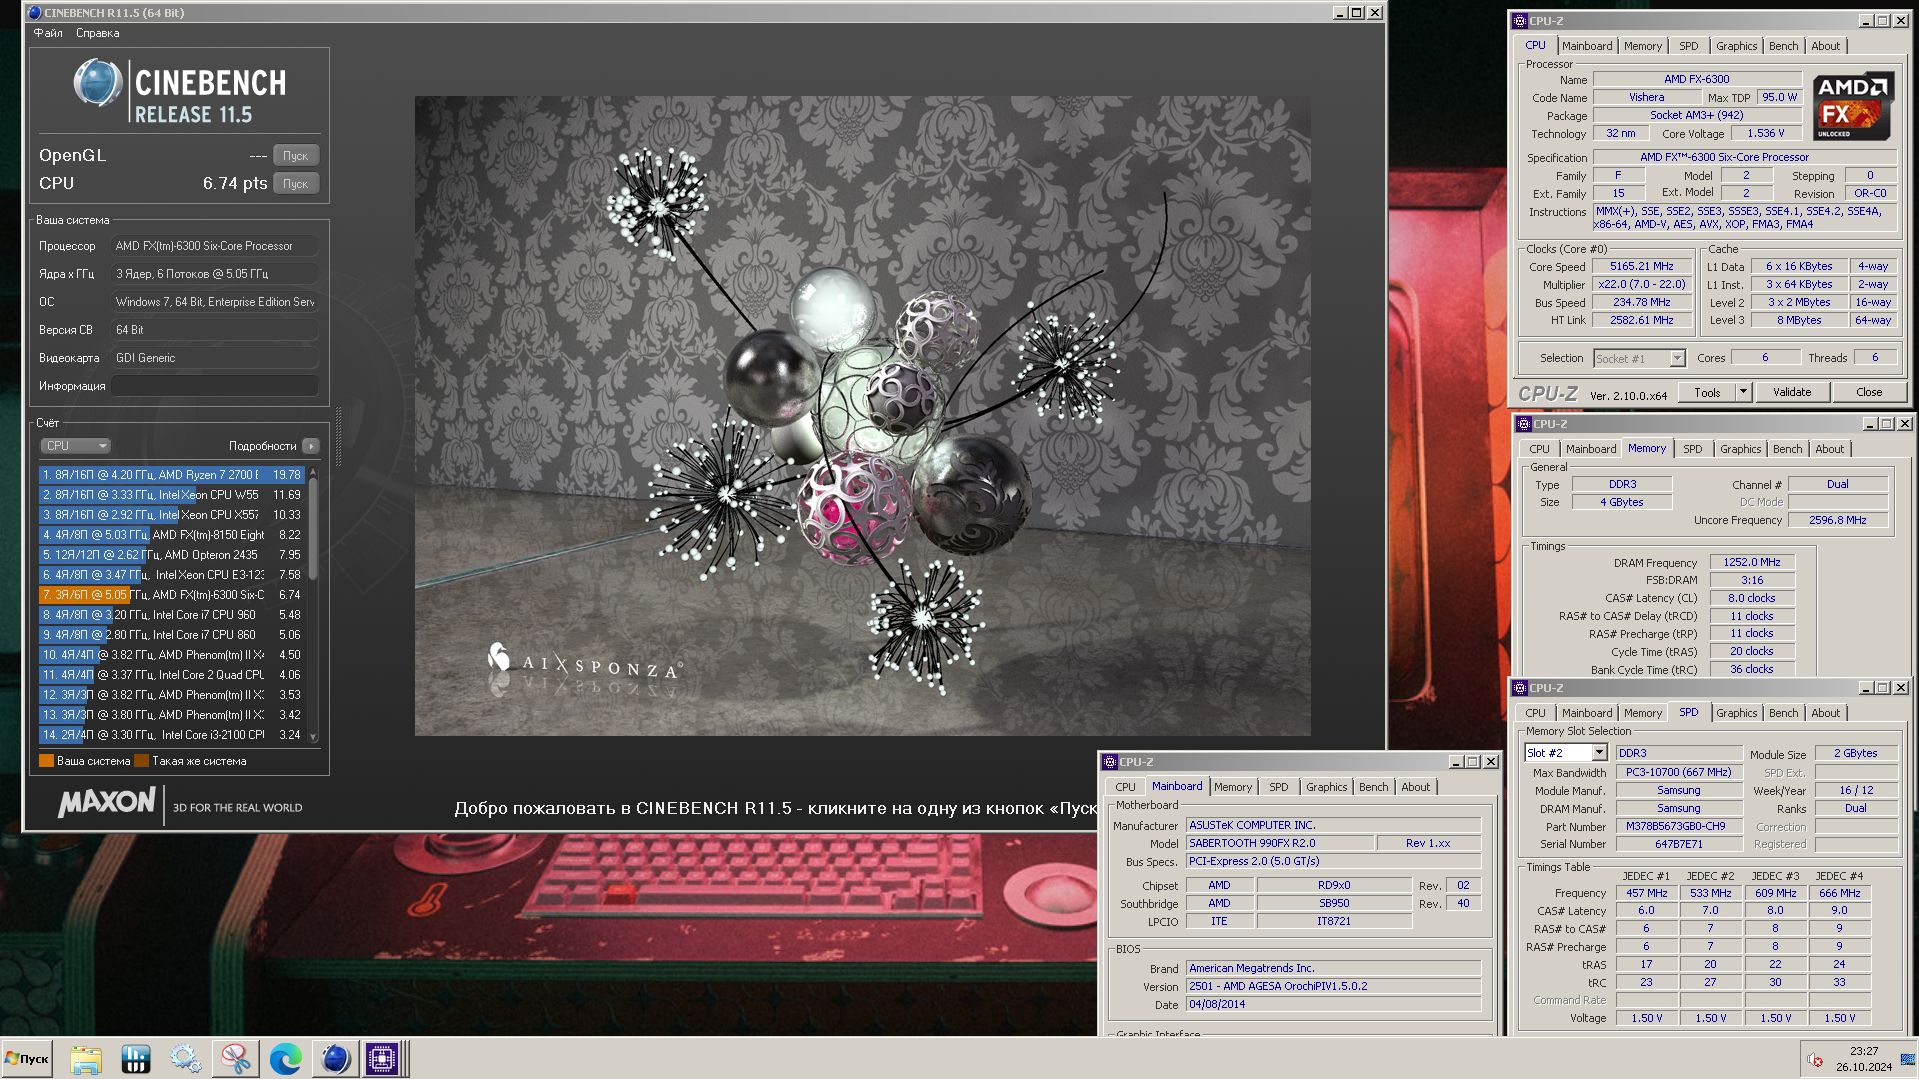This screenshot has height=1079, width=1919.
Task: Click the rendered Cinebench scene image
Action: [x=862, y=416]
